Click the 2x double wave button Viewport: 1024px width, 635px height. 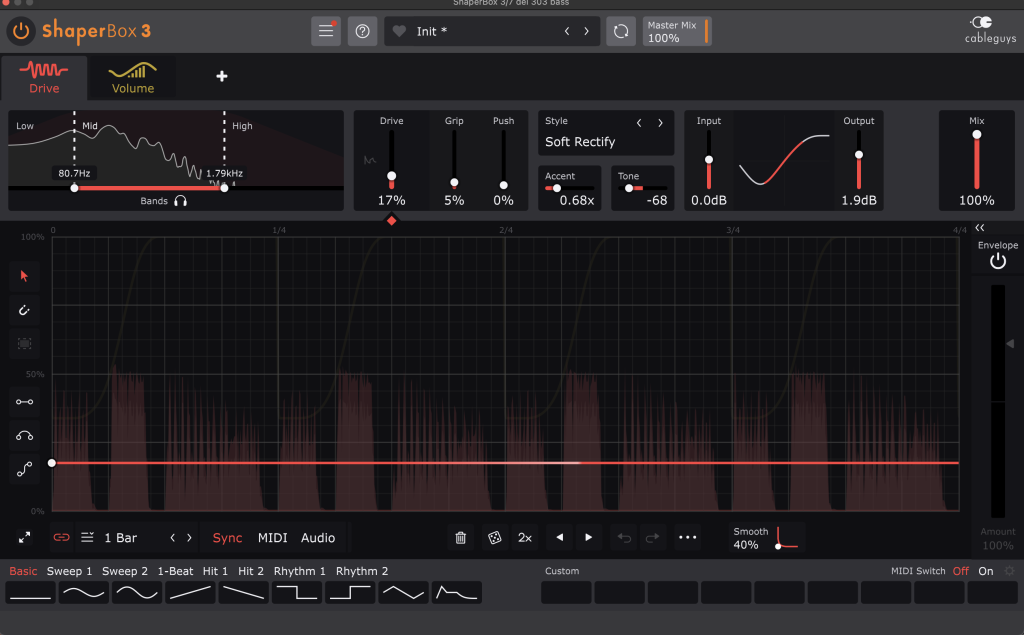pos(524,538)
